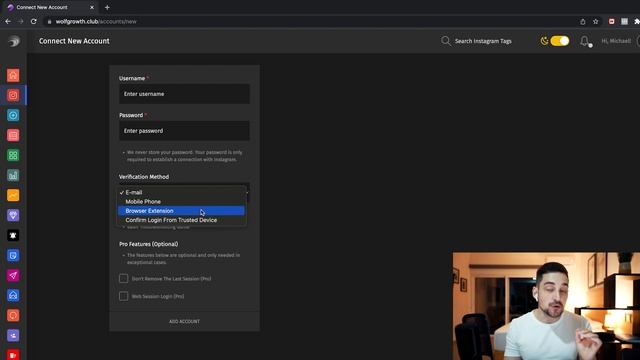The height and width of the screenshot is (360, 640).
Task: Click the Enter username field
Action: [184, 94]
